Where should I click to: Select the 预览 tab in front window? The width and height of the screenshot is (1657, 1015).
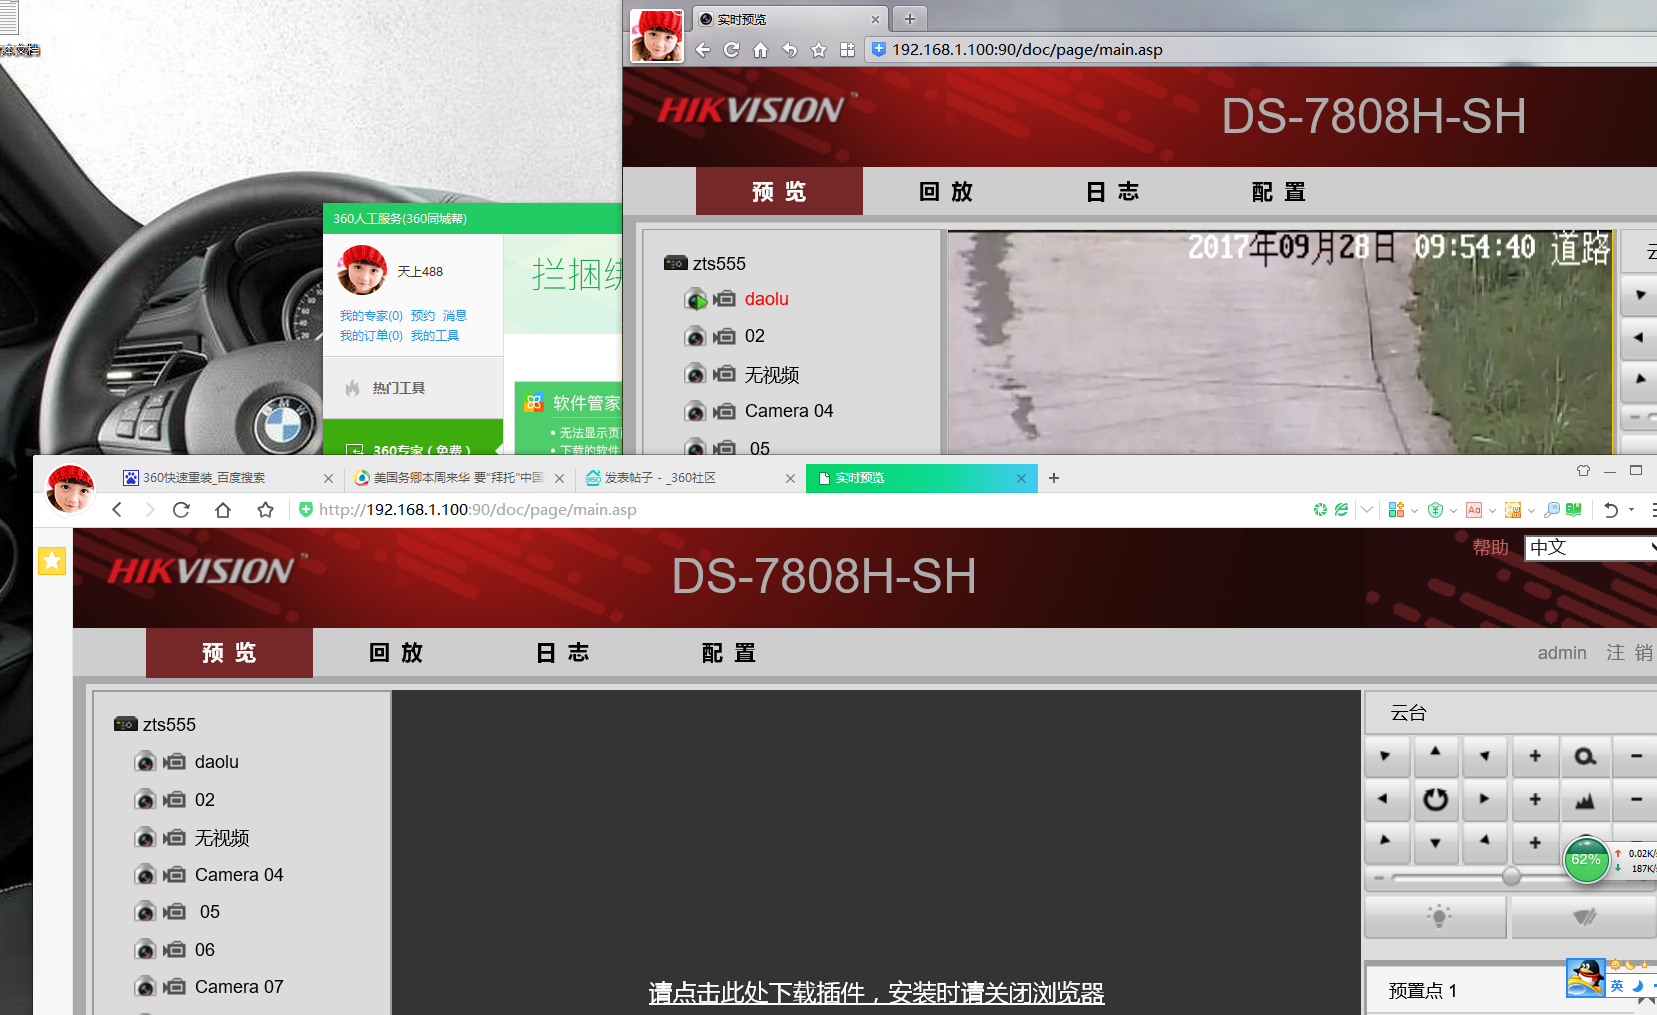pos(229,653)
